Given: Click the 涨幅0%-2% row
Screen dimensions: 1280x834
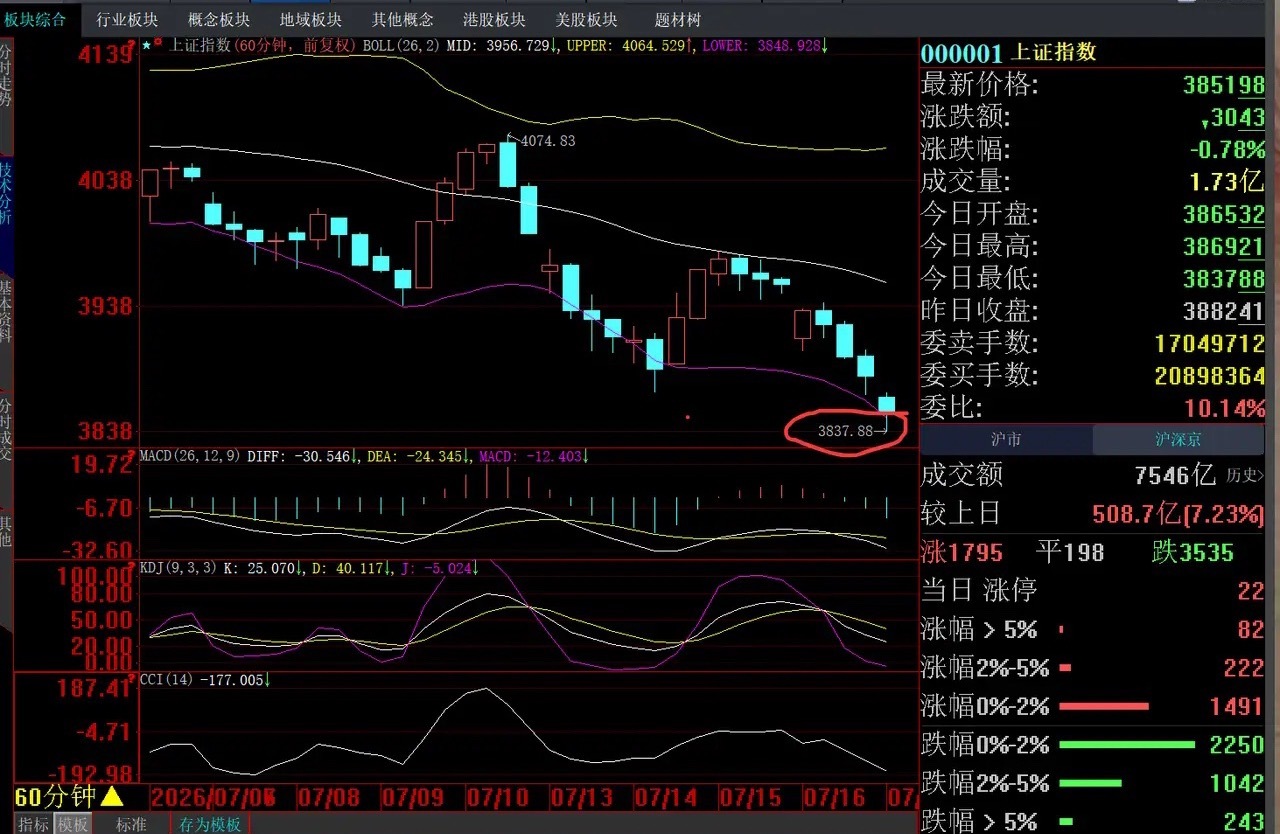Looking at the screenshot, I should (x=1092, y=707).
